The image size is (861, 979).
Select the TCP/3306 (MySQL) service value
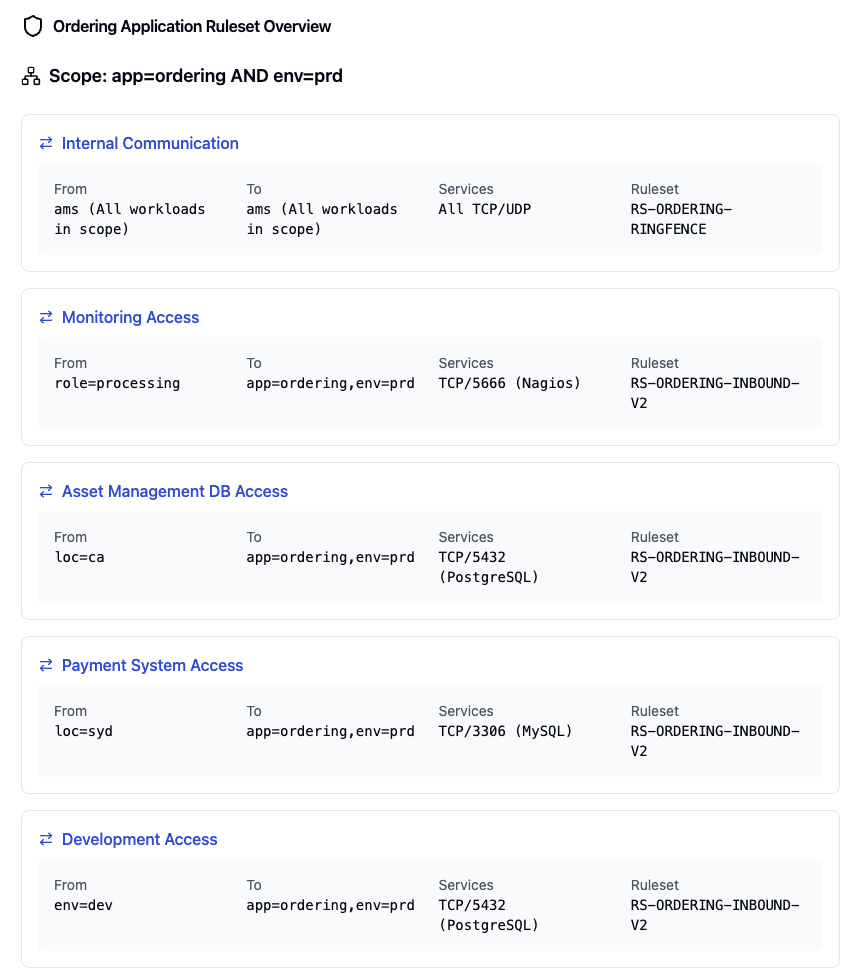click(x=505, y=731)
